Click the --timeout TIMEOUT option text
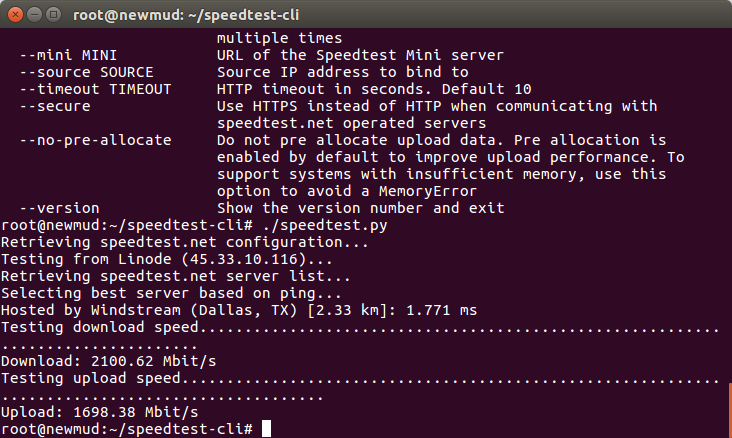Image resolution: width=732 pixels, height=438 pixels. click(x=95, y=89)
